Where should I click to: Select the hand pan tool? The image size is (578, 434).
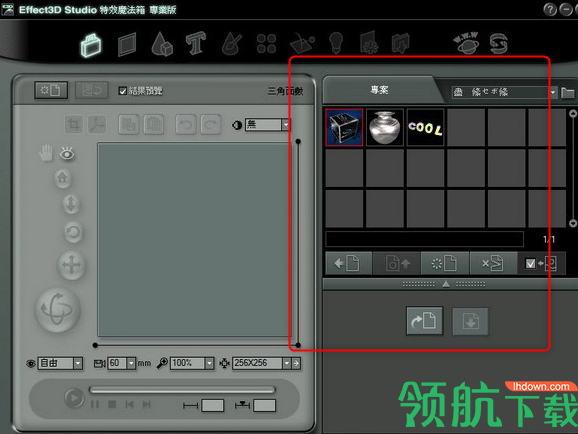click(46, 153)
